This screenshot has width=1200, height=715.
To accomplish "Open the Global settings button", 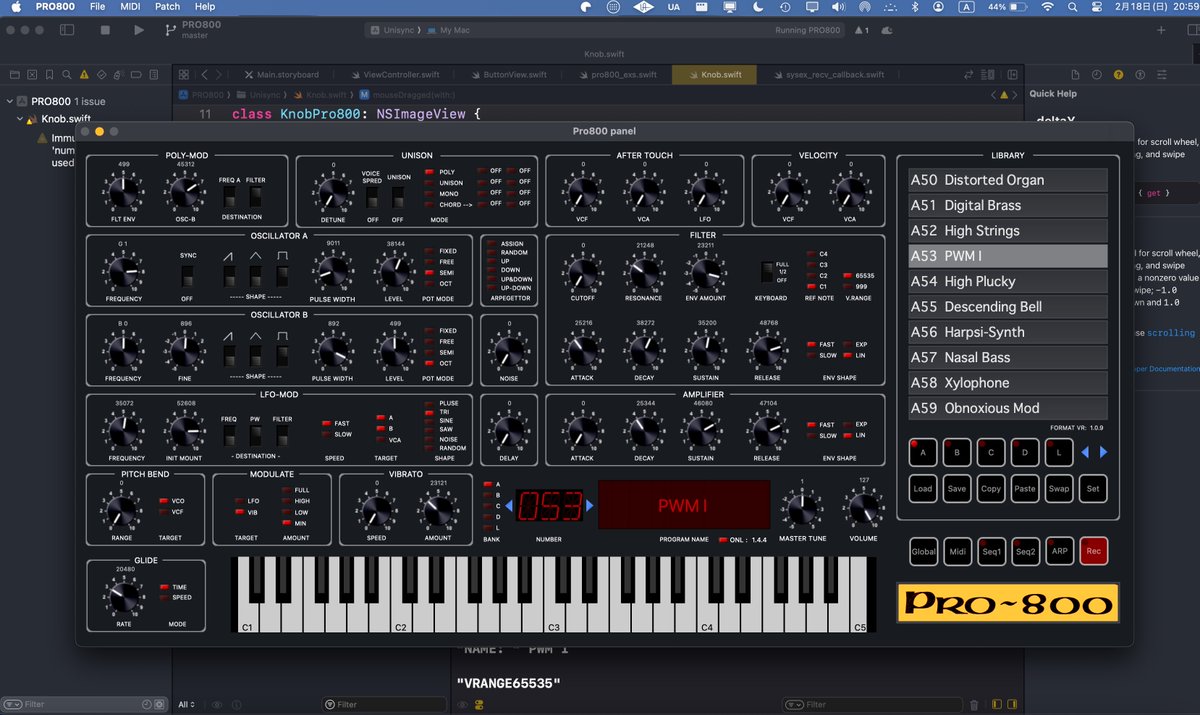I will pyautogui.click(x=923, y=551).
